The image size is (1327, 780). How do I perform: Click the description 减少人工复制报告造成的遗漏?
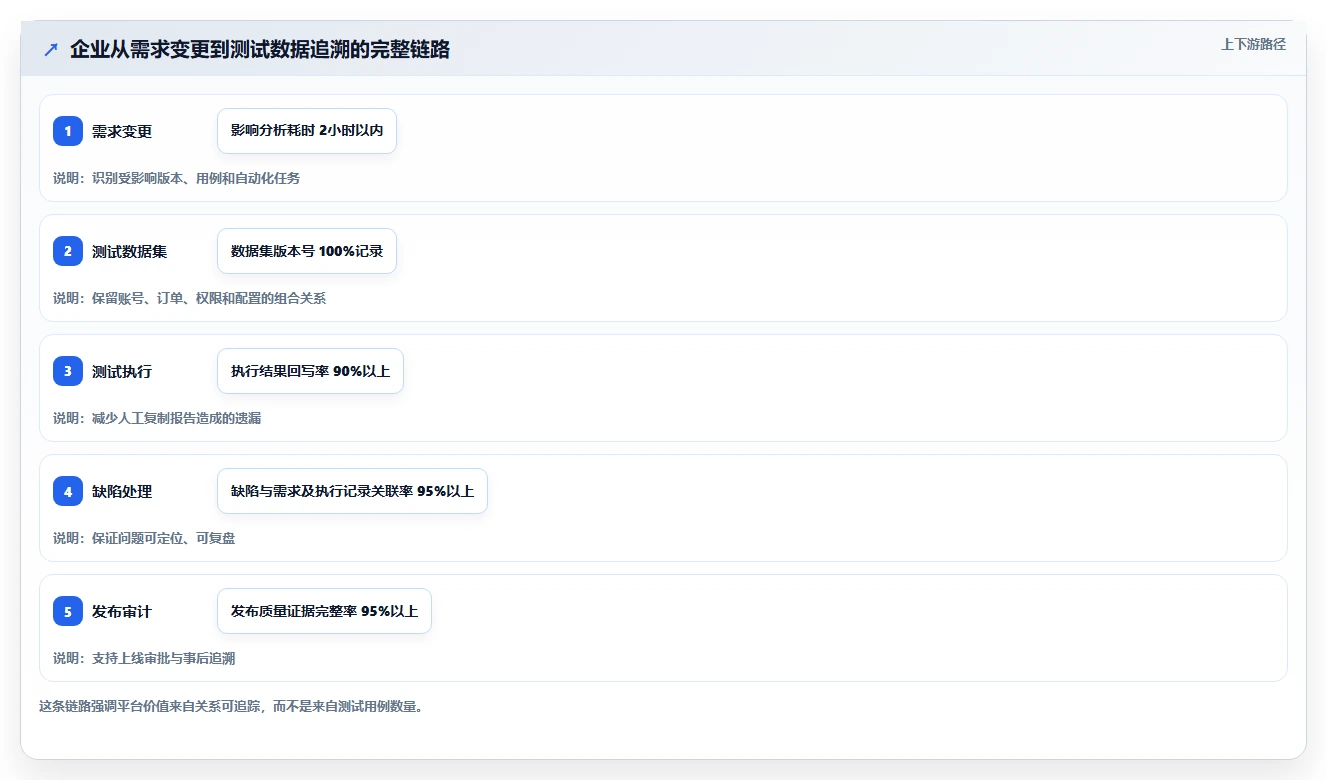(x=176, y=418)
